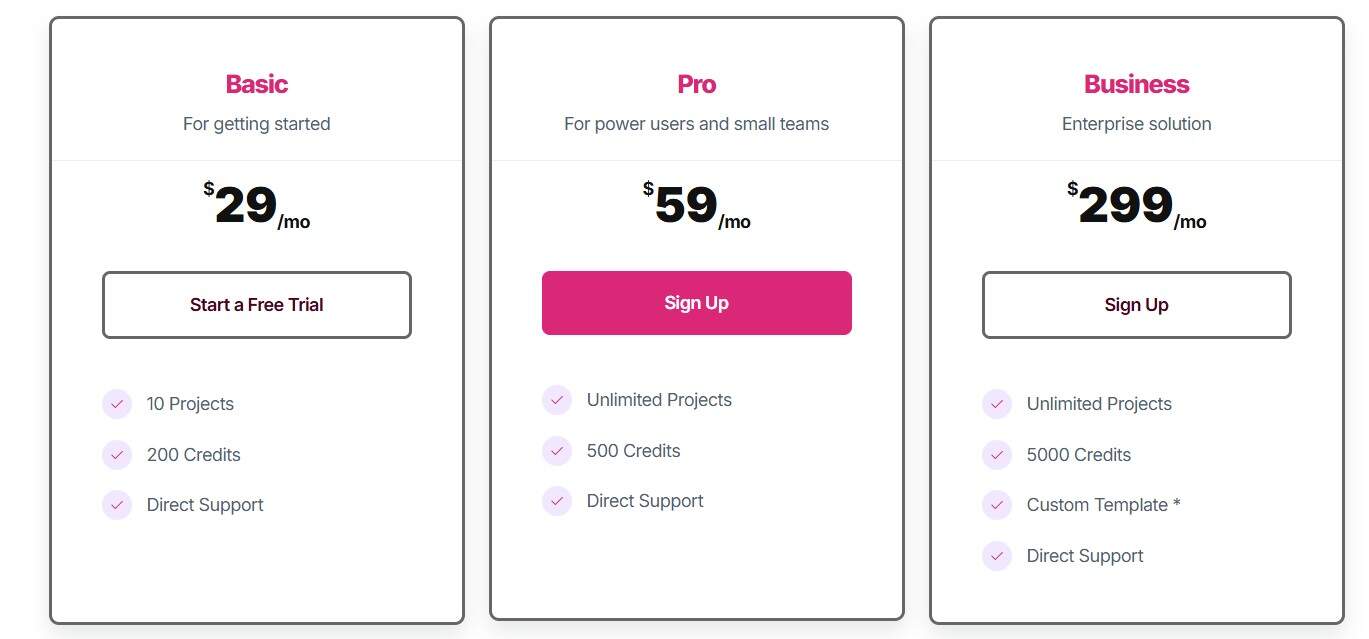The image size is (1369, 639).
Task: Click the $29/mo price text
Action: coord(256,205)
